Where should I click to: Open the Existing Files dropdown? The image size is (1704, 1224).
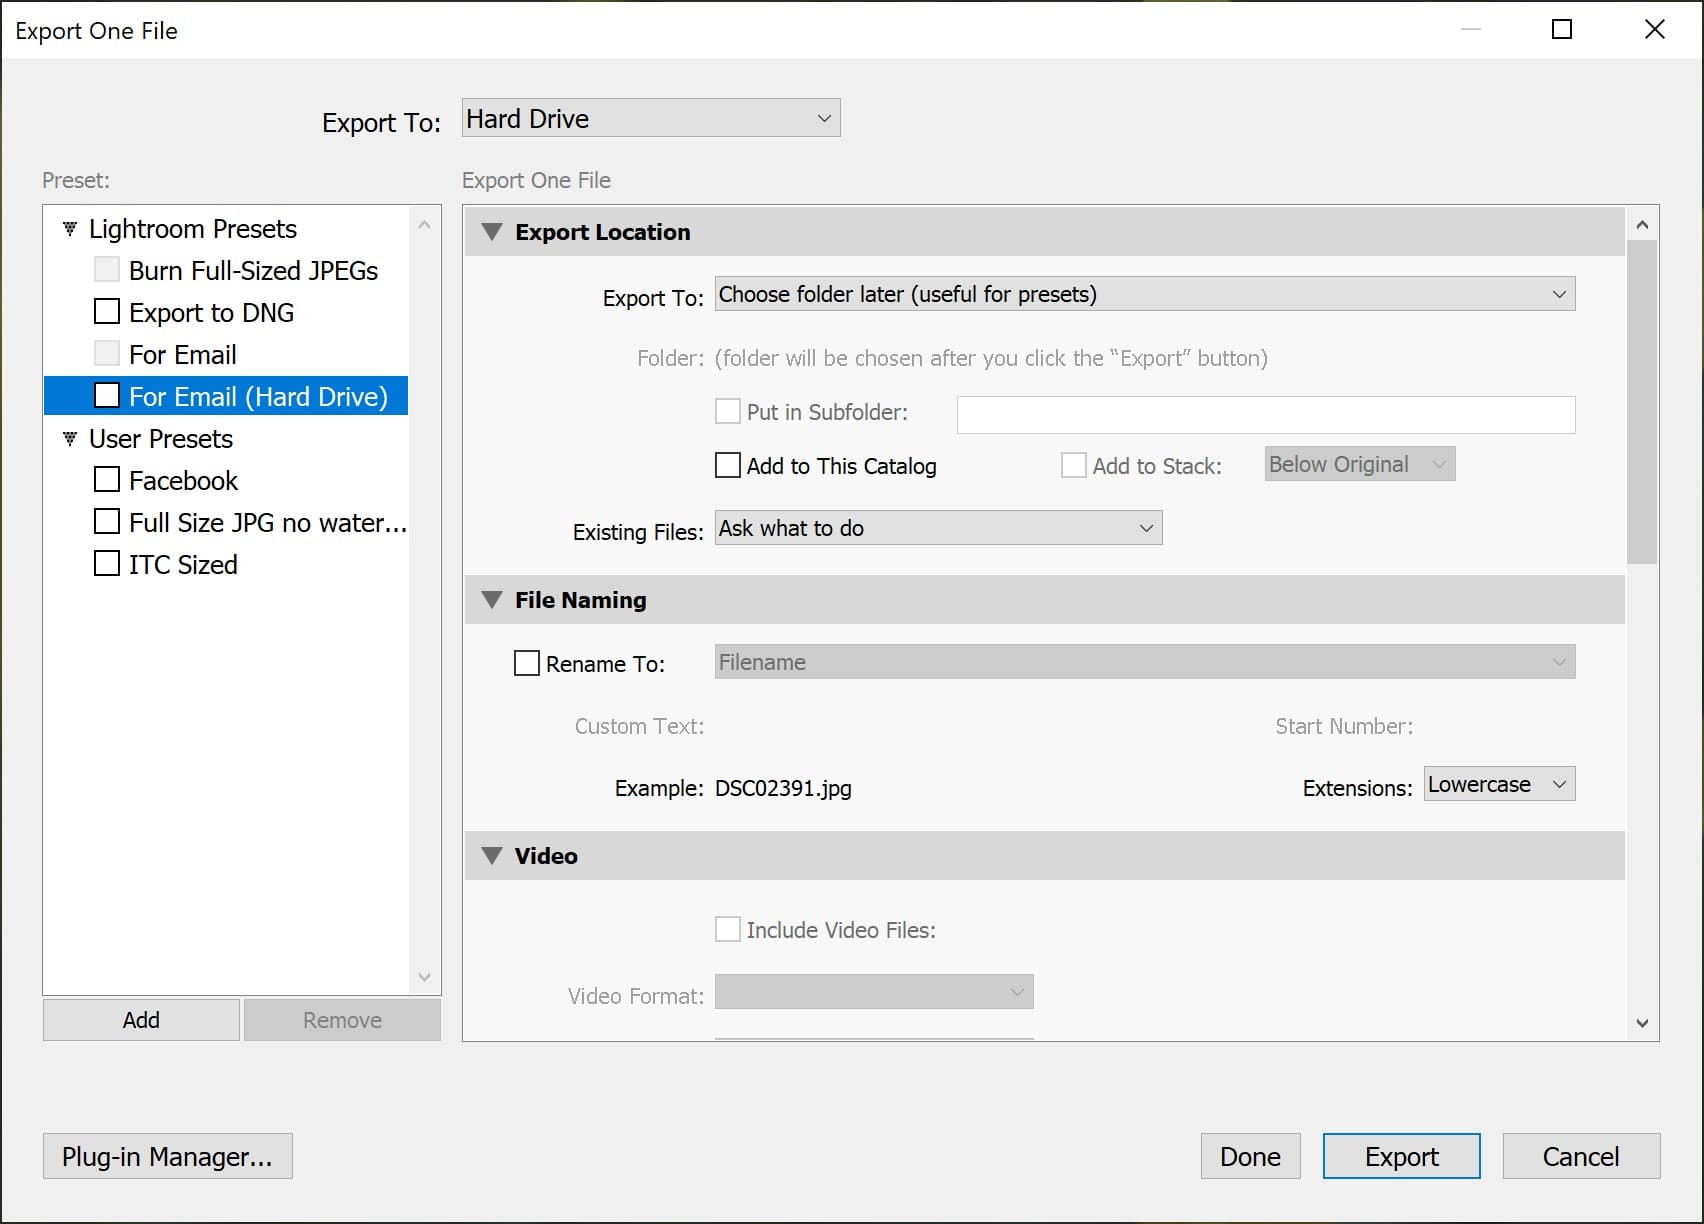(x=937, y=527)
